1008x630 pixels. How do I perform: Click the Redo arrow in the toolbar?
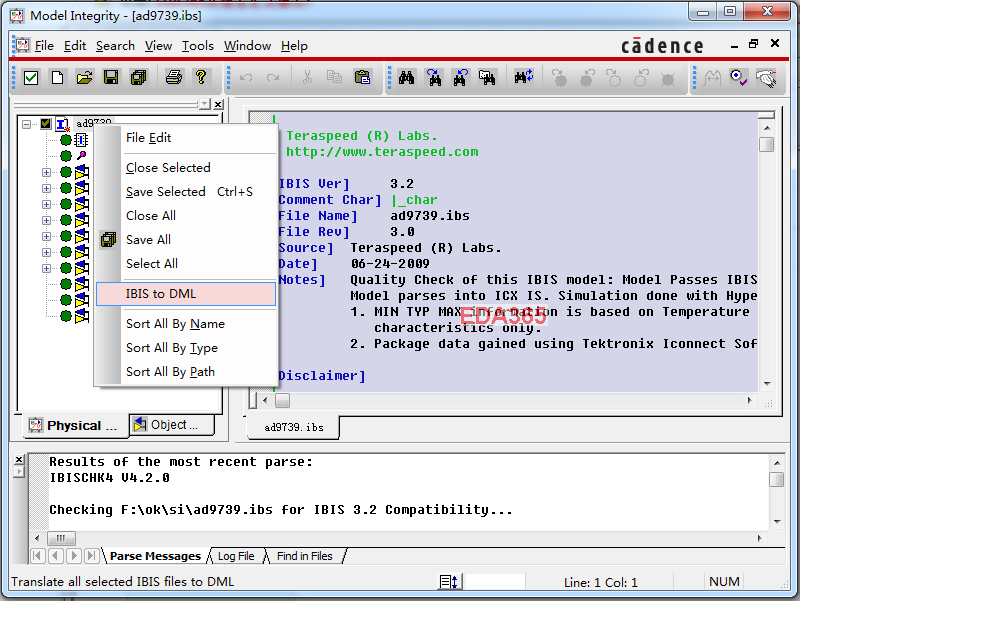273,78
